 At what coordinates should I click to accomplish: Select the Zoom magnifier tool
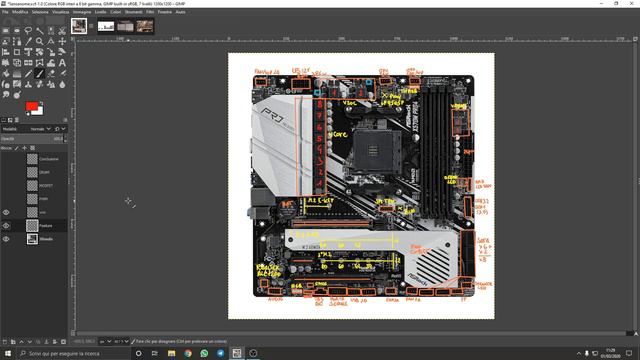click(x=40, y=41)
